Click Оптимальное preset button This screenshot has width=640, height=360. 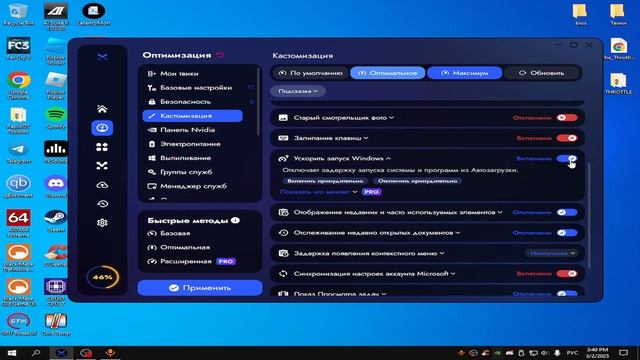point(388,73)
